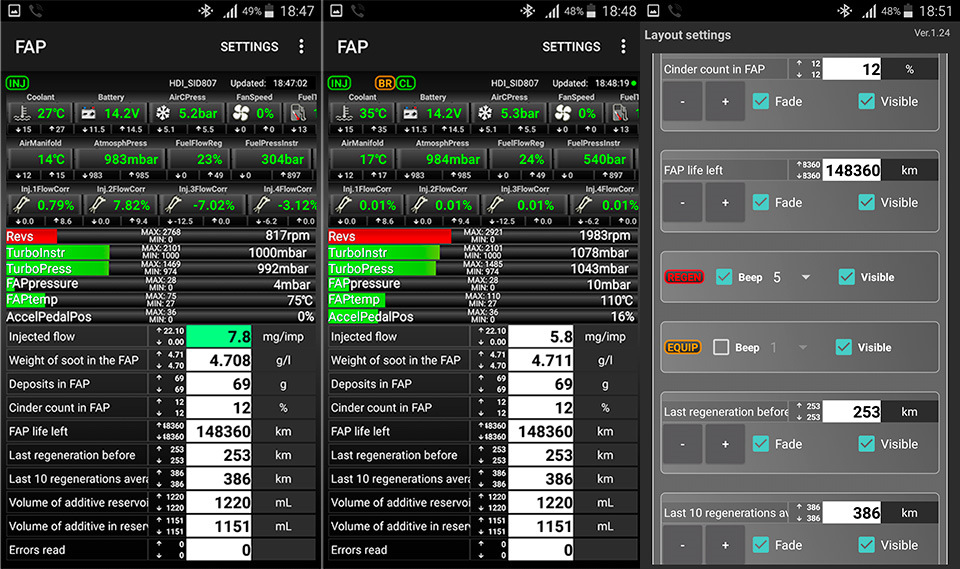Tap the TurboInstr bar showing 1078mbar
This screenshot has width=960, height=569.
(x=482, y=252)
